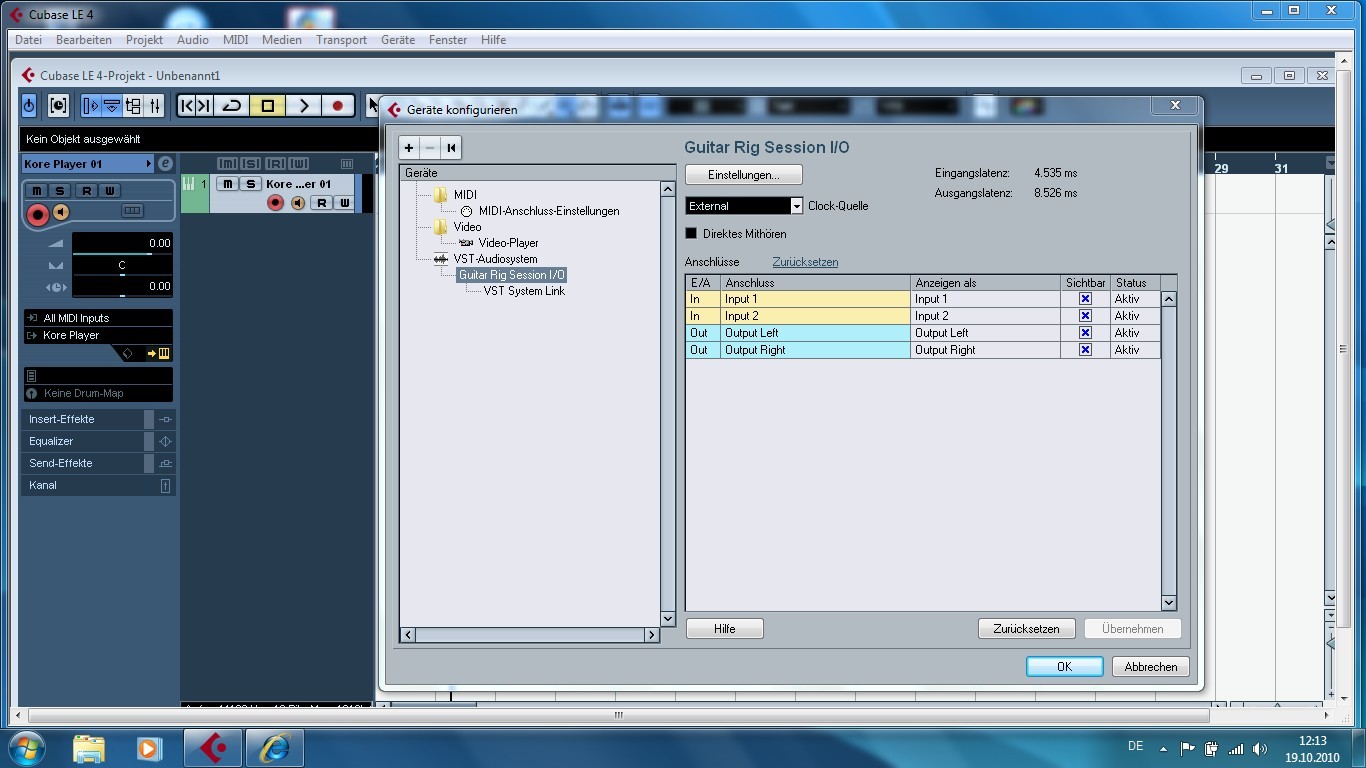Open the Transport menu

(341, 40)
